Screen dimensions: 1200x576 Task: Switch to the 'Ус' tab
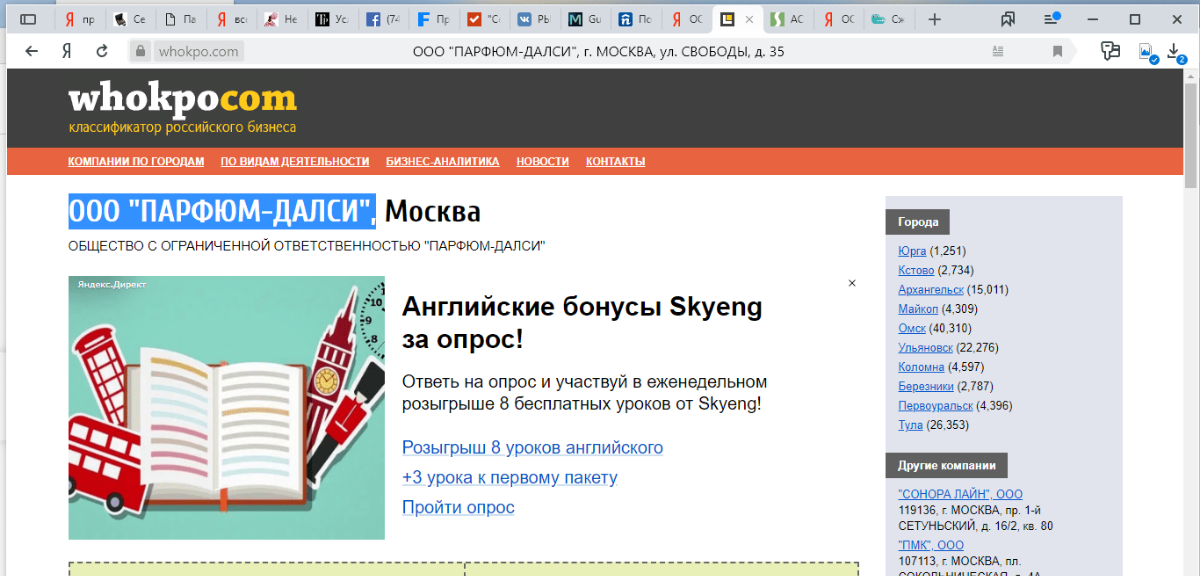332,19
